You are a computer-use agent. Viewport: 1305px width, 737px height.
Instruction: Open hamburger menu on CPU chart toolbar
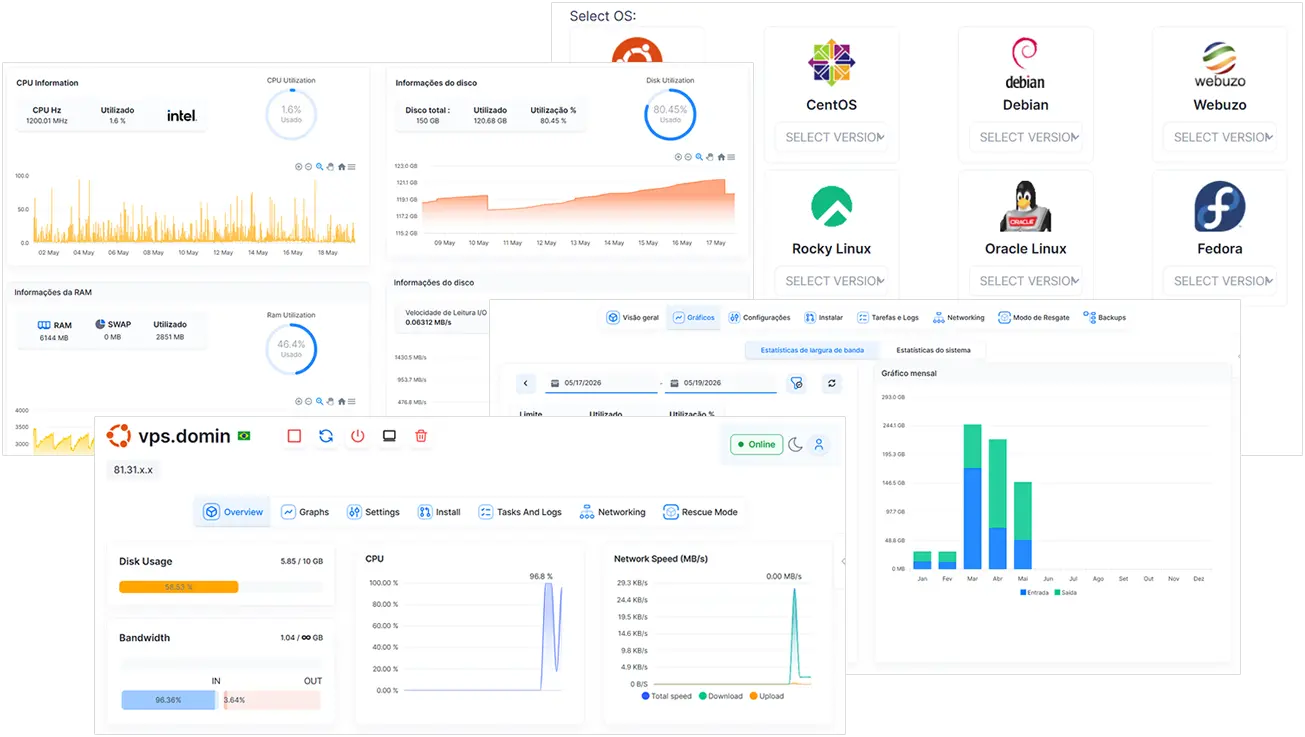tap(351, 167)
